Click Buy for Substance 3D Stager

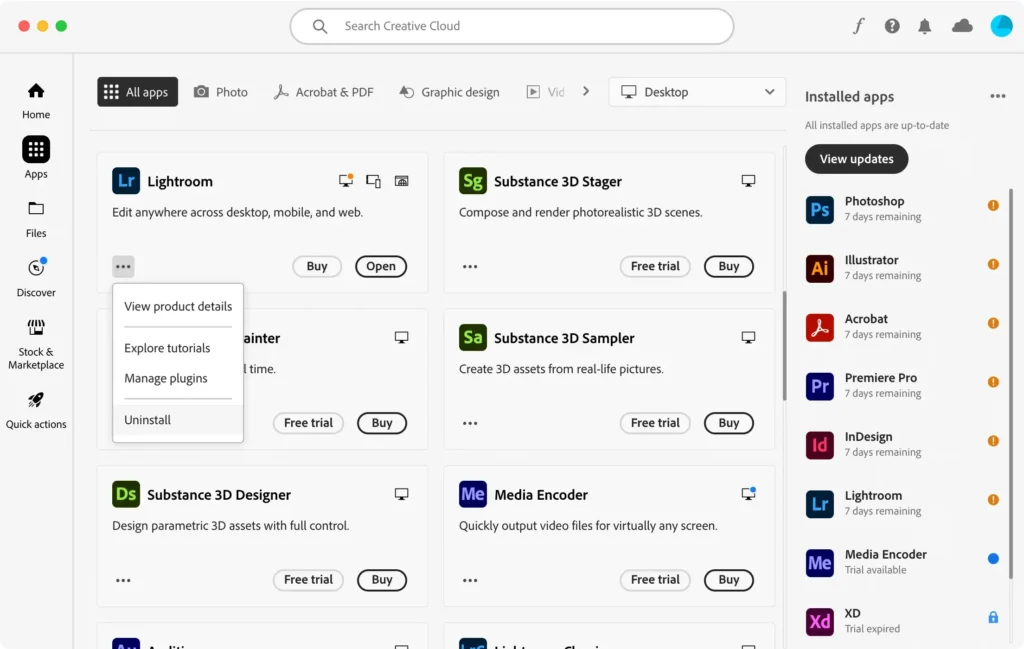(x=729, y=266)
